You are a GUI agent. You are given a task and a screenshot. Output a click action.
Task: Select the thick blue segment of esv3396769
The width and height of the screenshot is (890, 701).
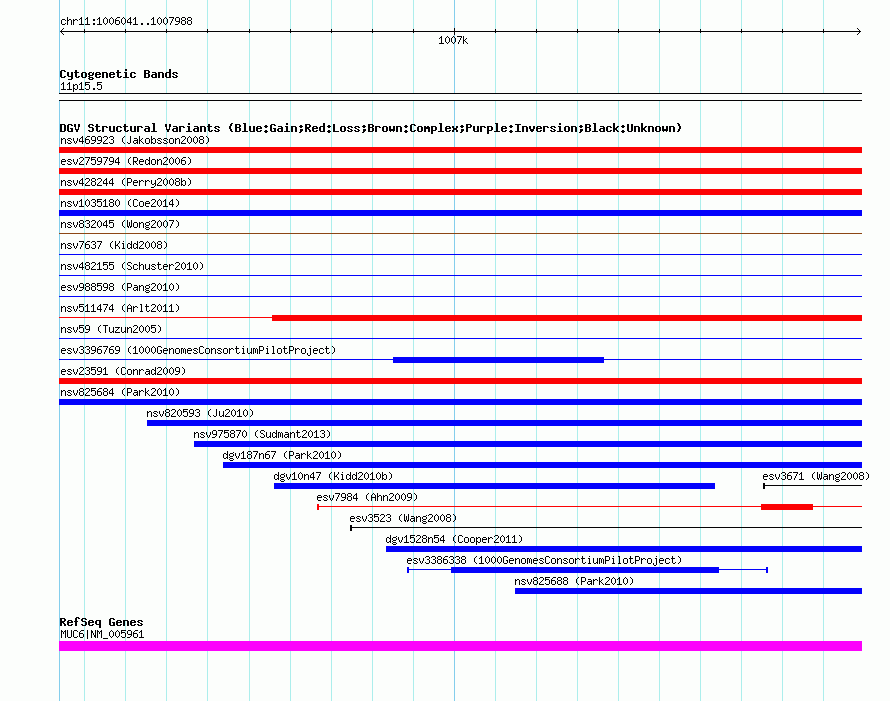(x=498, y=360)
